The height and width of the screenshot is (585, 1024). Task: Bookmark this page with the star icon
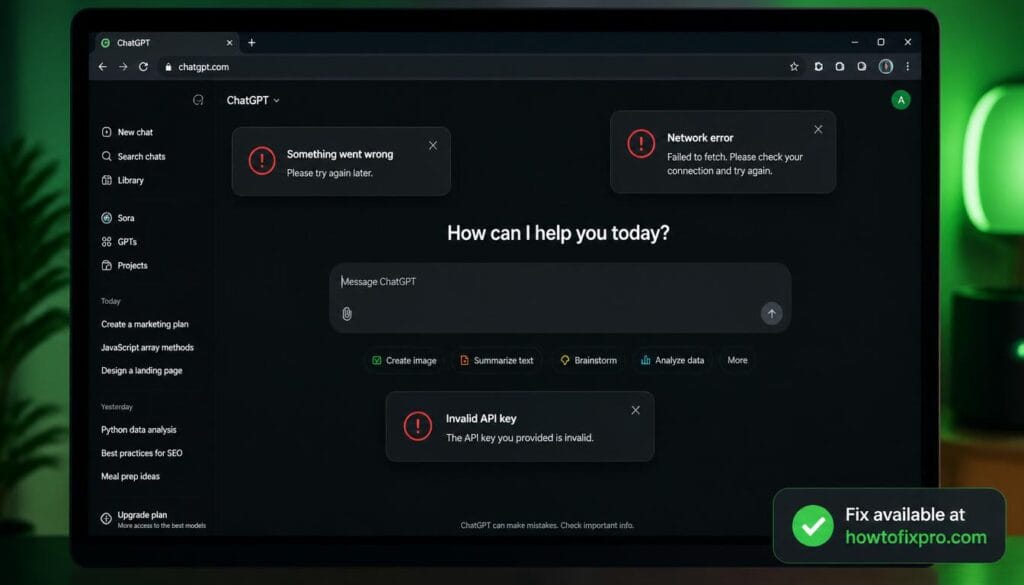(794, 67)
